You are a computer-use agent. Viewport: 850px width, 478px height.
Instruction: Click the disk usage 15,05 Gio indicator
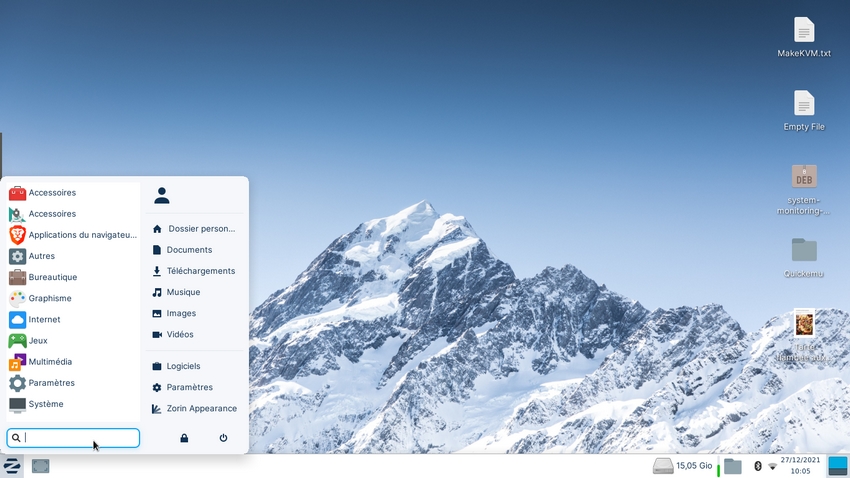(683, 466)
